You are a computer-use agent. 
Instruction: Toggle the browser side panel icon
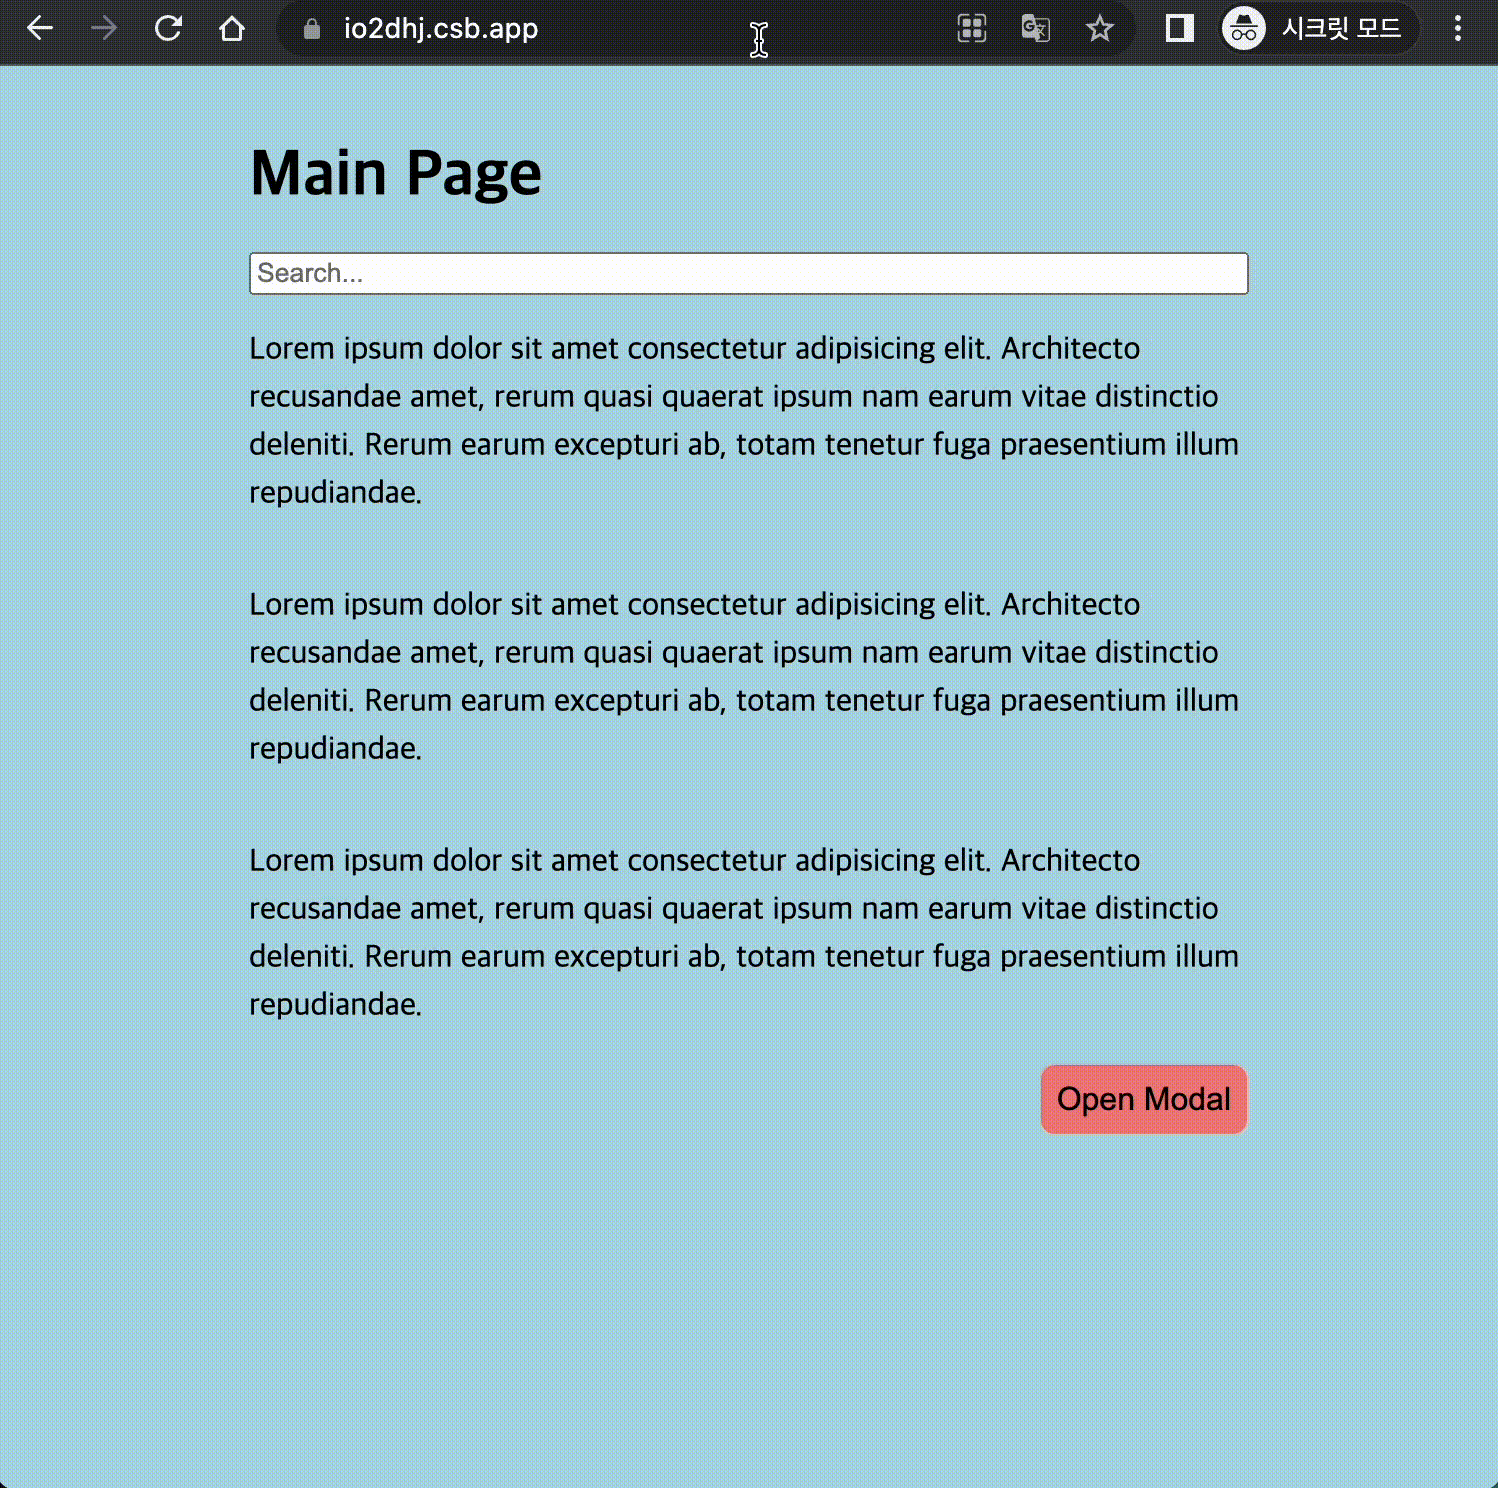(1180, 28)
